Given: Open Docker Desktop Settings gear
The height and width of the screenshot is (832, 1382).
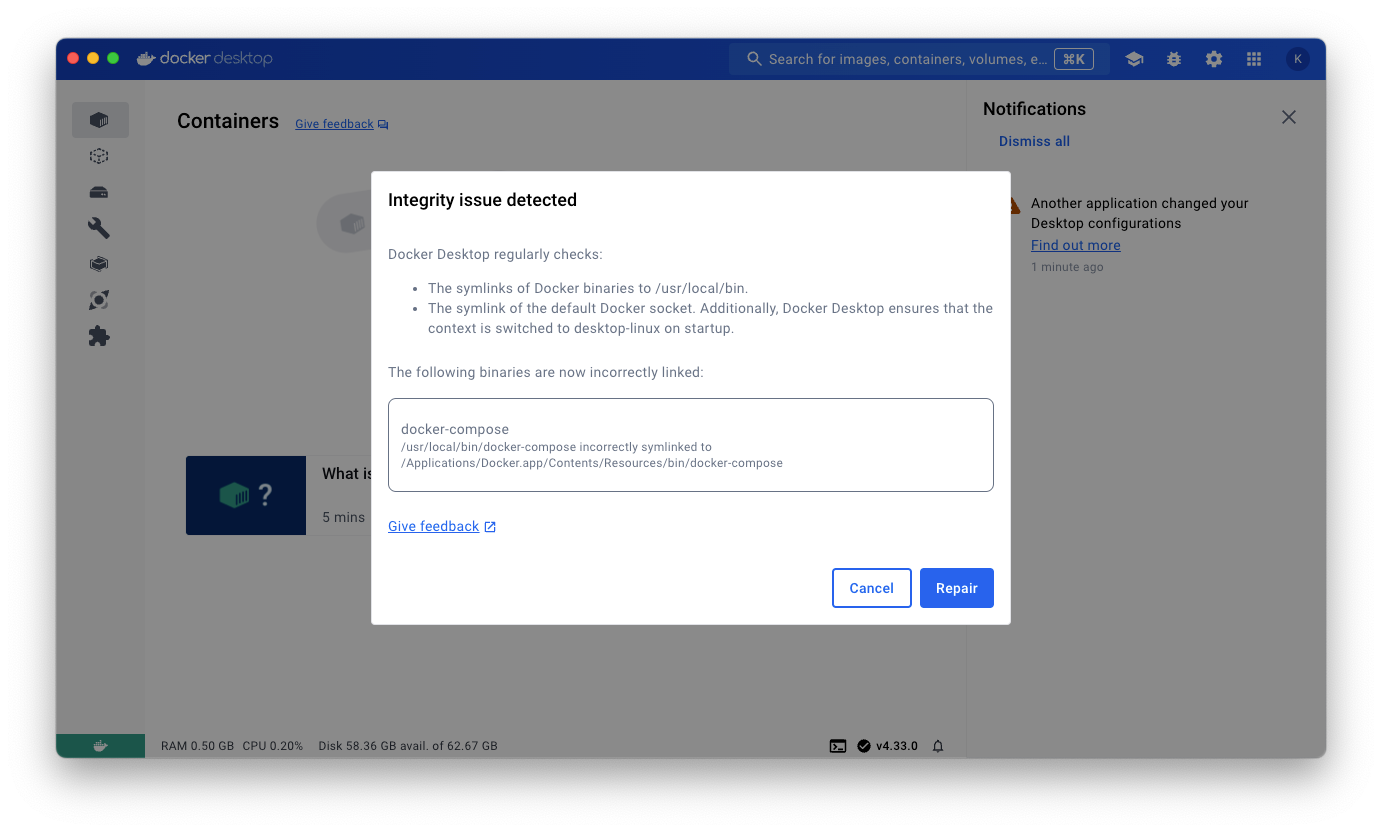Looking at the screenshot, I should click(x=1213, y=59).
